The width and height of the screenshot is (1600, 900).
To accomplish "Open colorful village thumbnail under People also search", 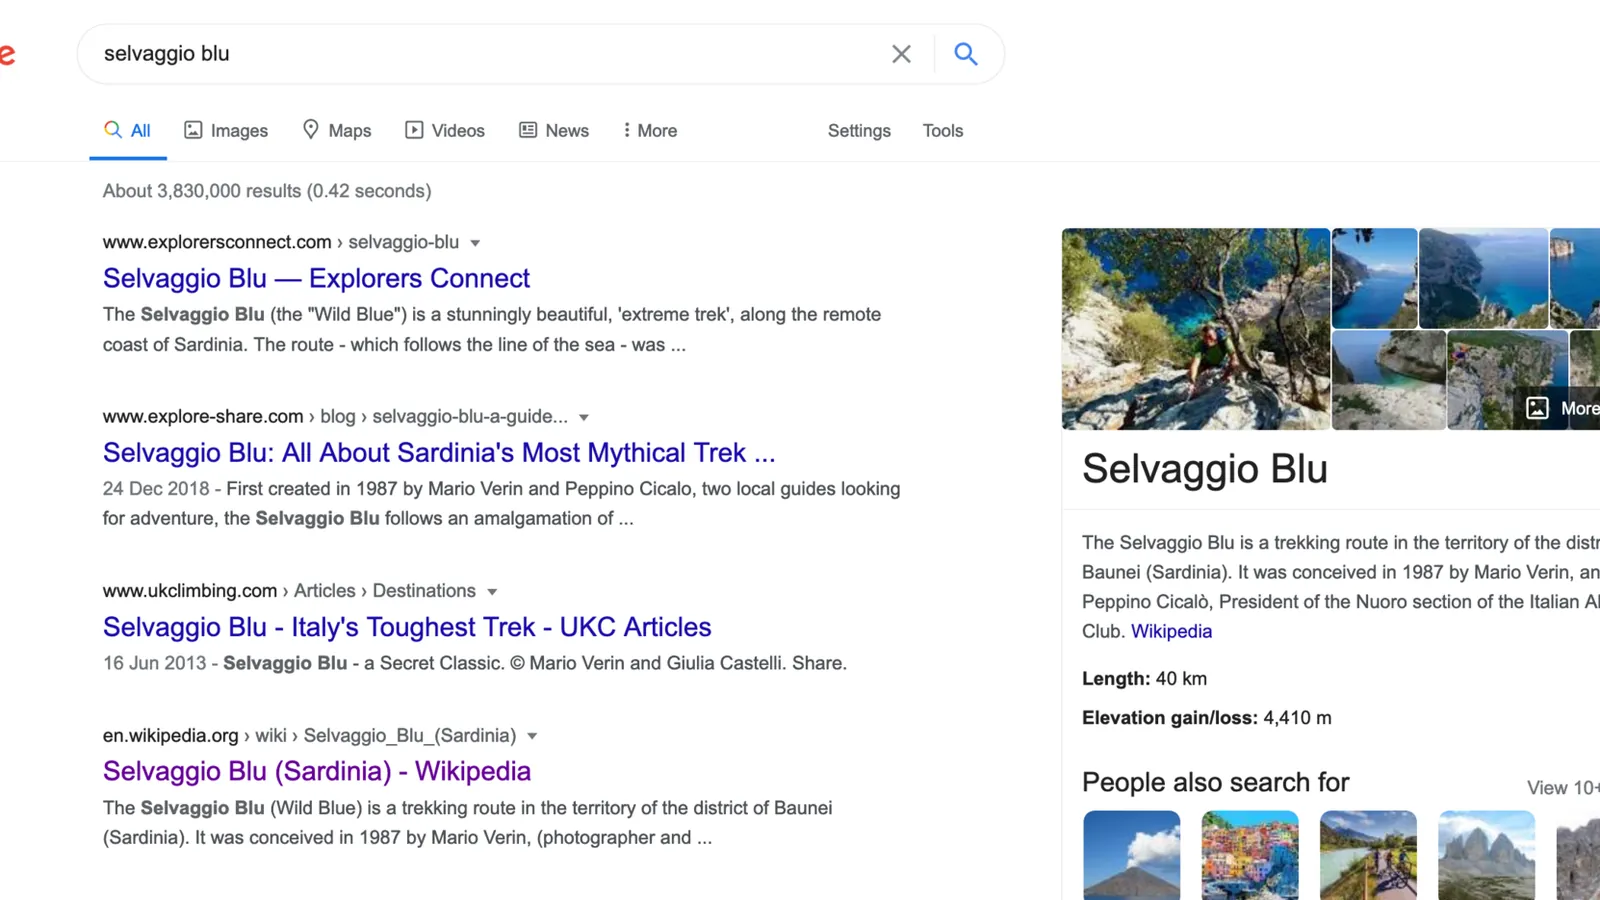I will [x=1250, y=855].
